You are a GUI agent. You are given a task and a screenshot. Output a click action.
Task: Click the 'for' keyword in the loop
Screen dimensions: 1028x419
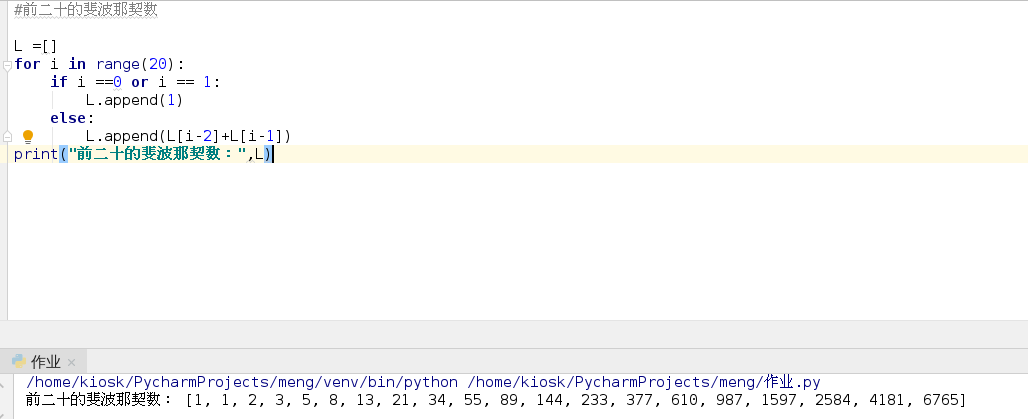click(x=28, y=64)
